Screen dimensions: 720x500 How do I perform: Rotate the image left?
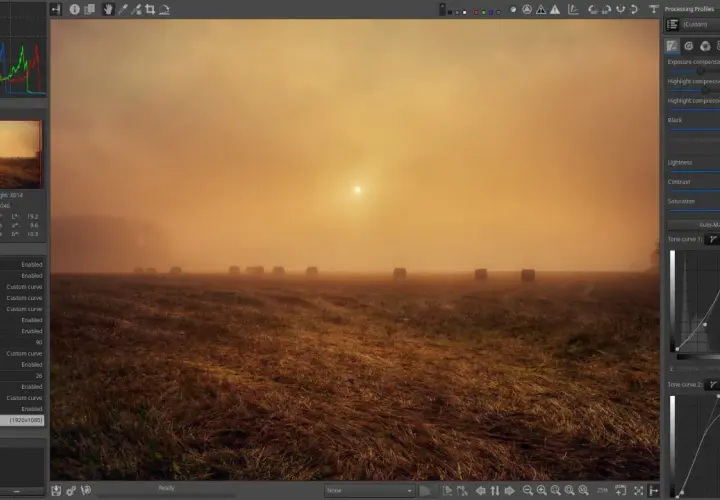[x=593, y=9]
